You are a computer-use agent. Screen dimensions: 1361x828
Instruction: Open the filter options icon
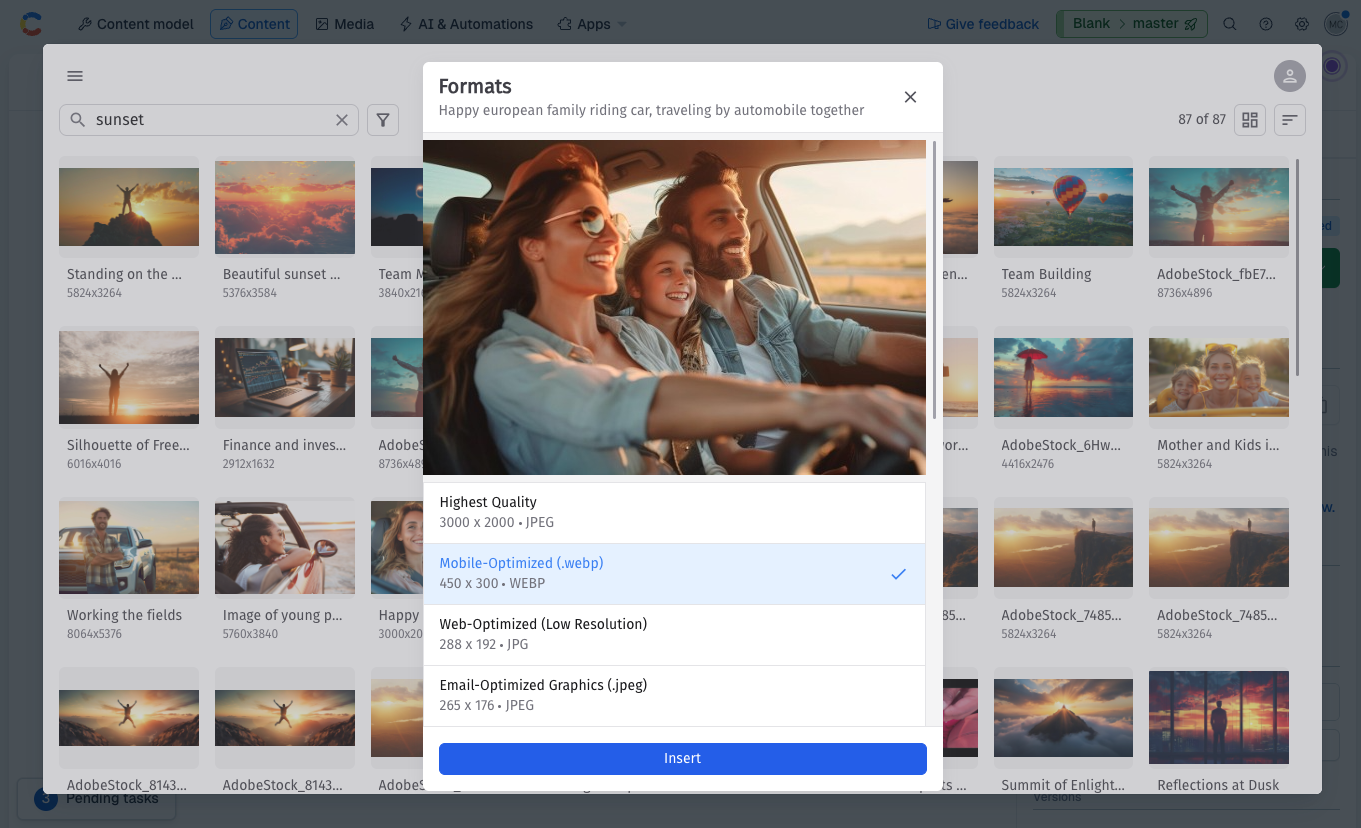383,120
